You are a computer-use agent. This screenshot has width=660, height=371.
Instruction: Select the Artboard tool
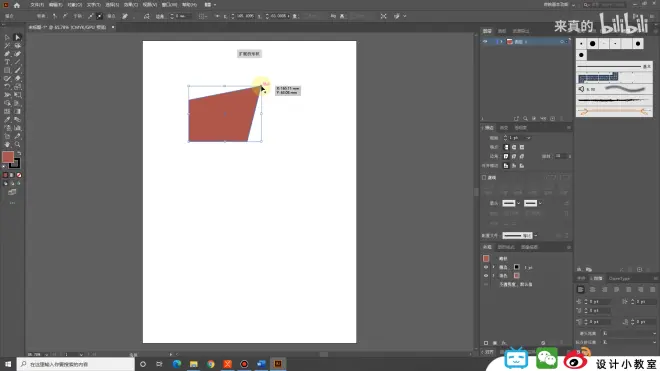point(7,136)
